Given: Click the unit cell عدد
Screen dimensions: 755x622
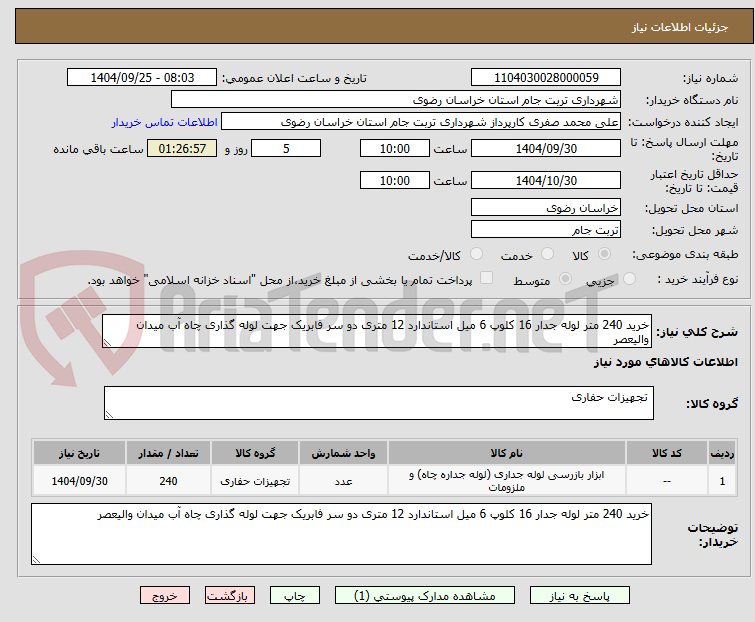Looking at the screenshot, I should point(343,481).
